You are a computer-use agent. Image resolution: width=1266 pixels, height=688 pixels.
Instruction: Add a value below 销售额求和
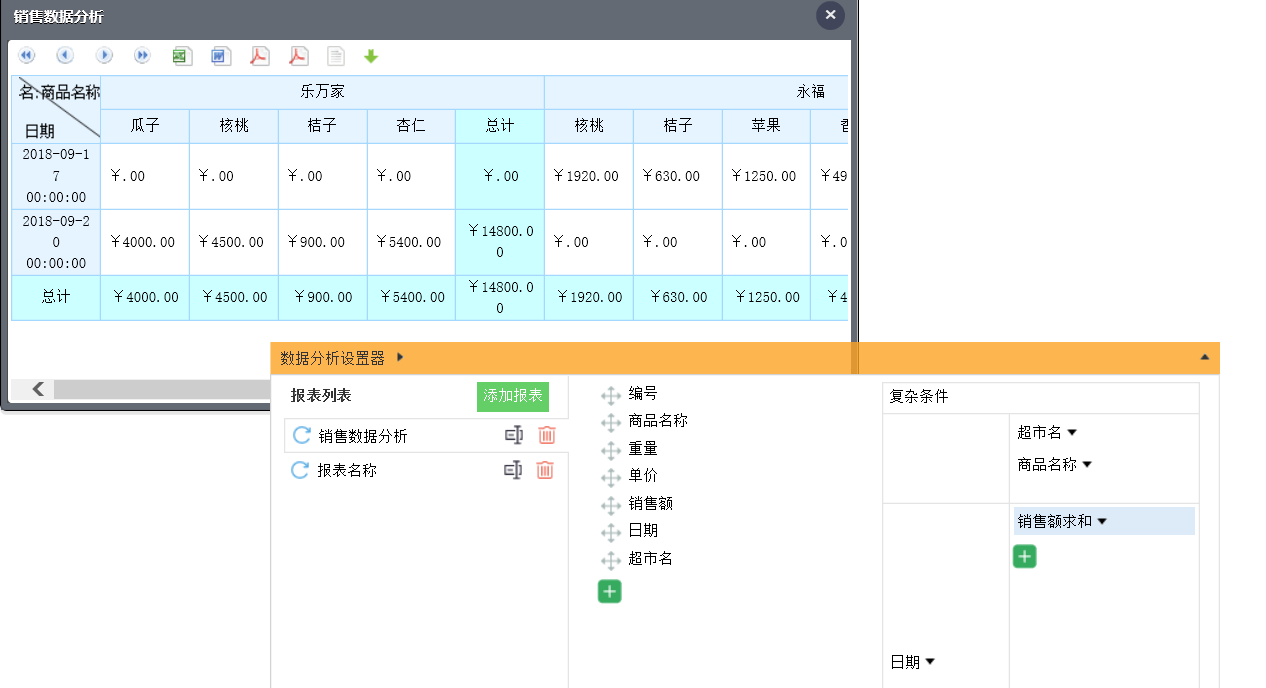[x=1025, y=557]
